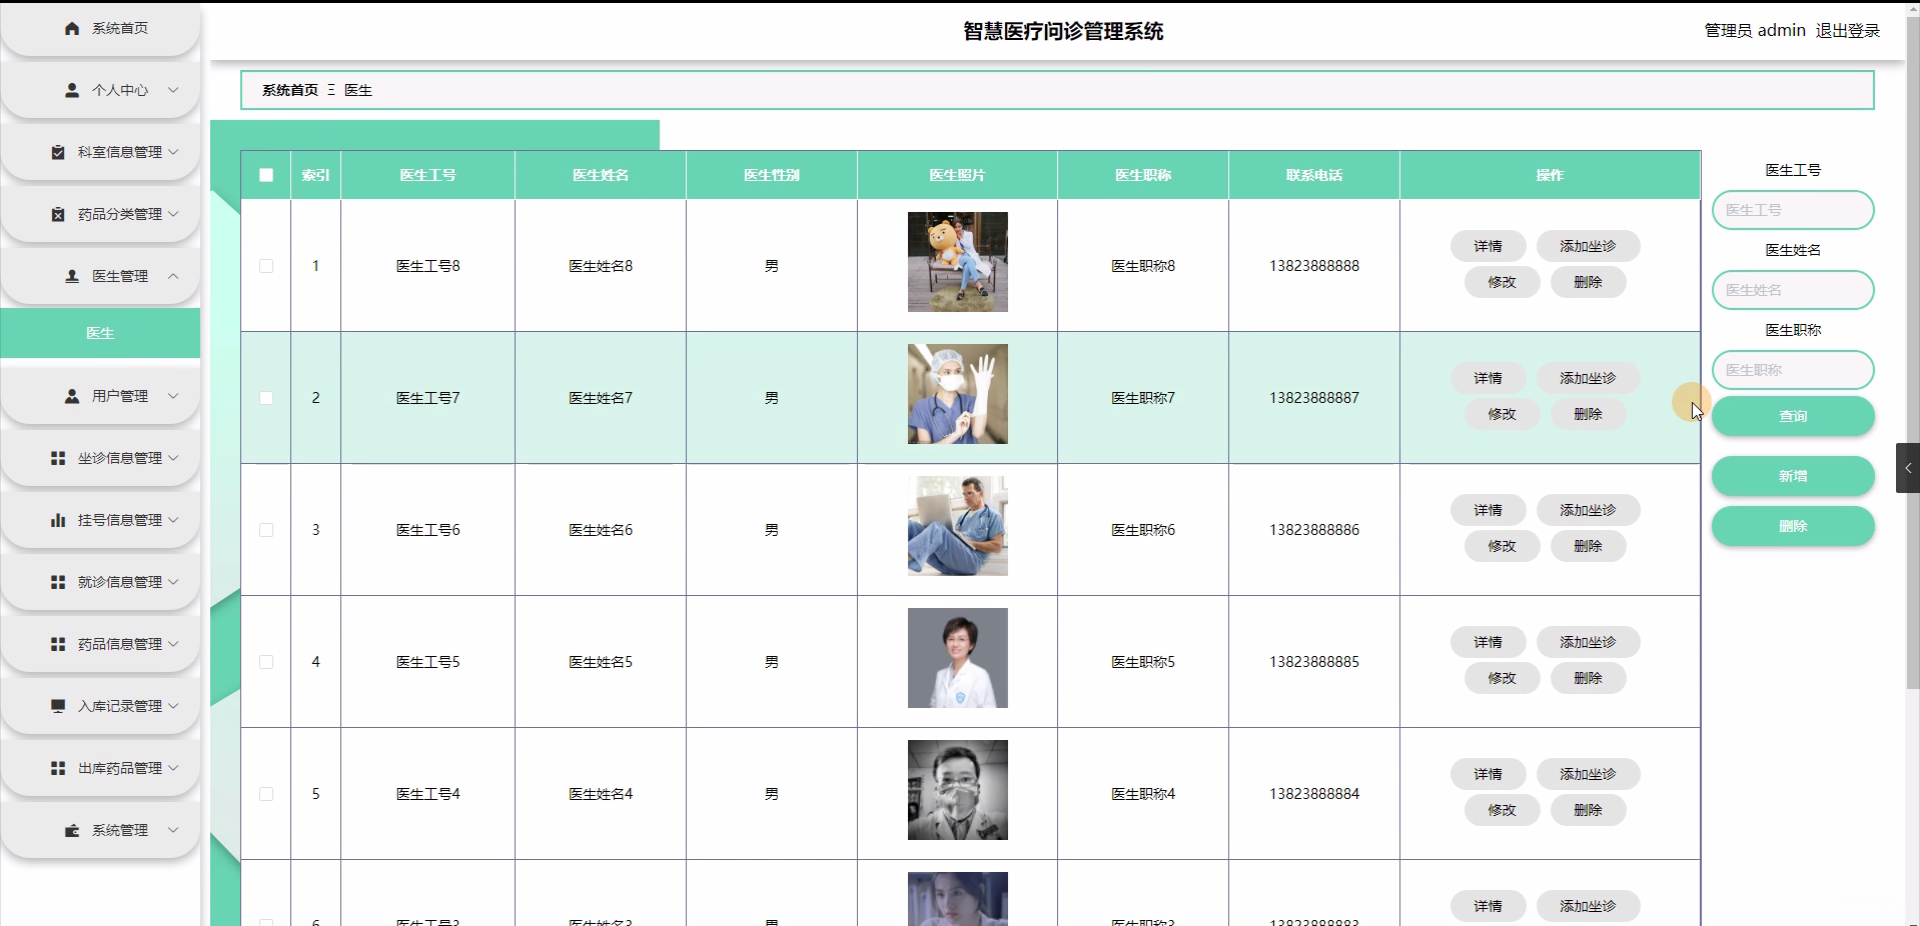Image resolution: width=1920 pixels, height=926 pixels.
Task: Open 详情 for 医生工号5
Action: tap(1488, 642)
